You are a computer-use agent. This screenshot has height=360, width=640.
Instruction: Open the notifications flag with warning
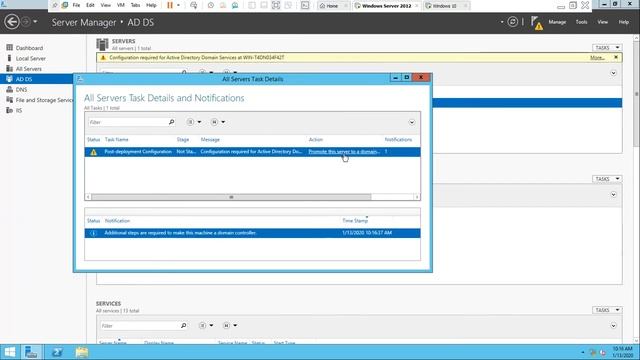[x=537, y=23]
